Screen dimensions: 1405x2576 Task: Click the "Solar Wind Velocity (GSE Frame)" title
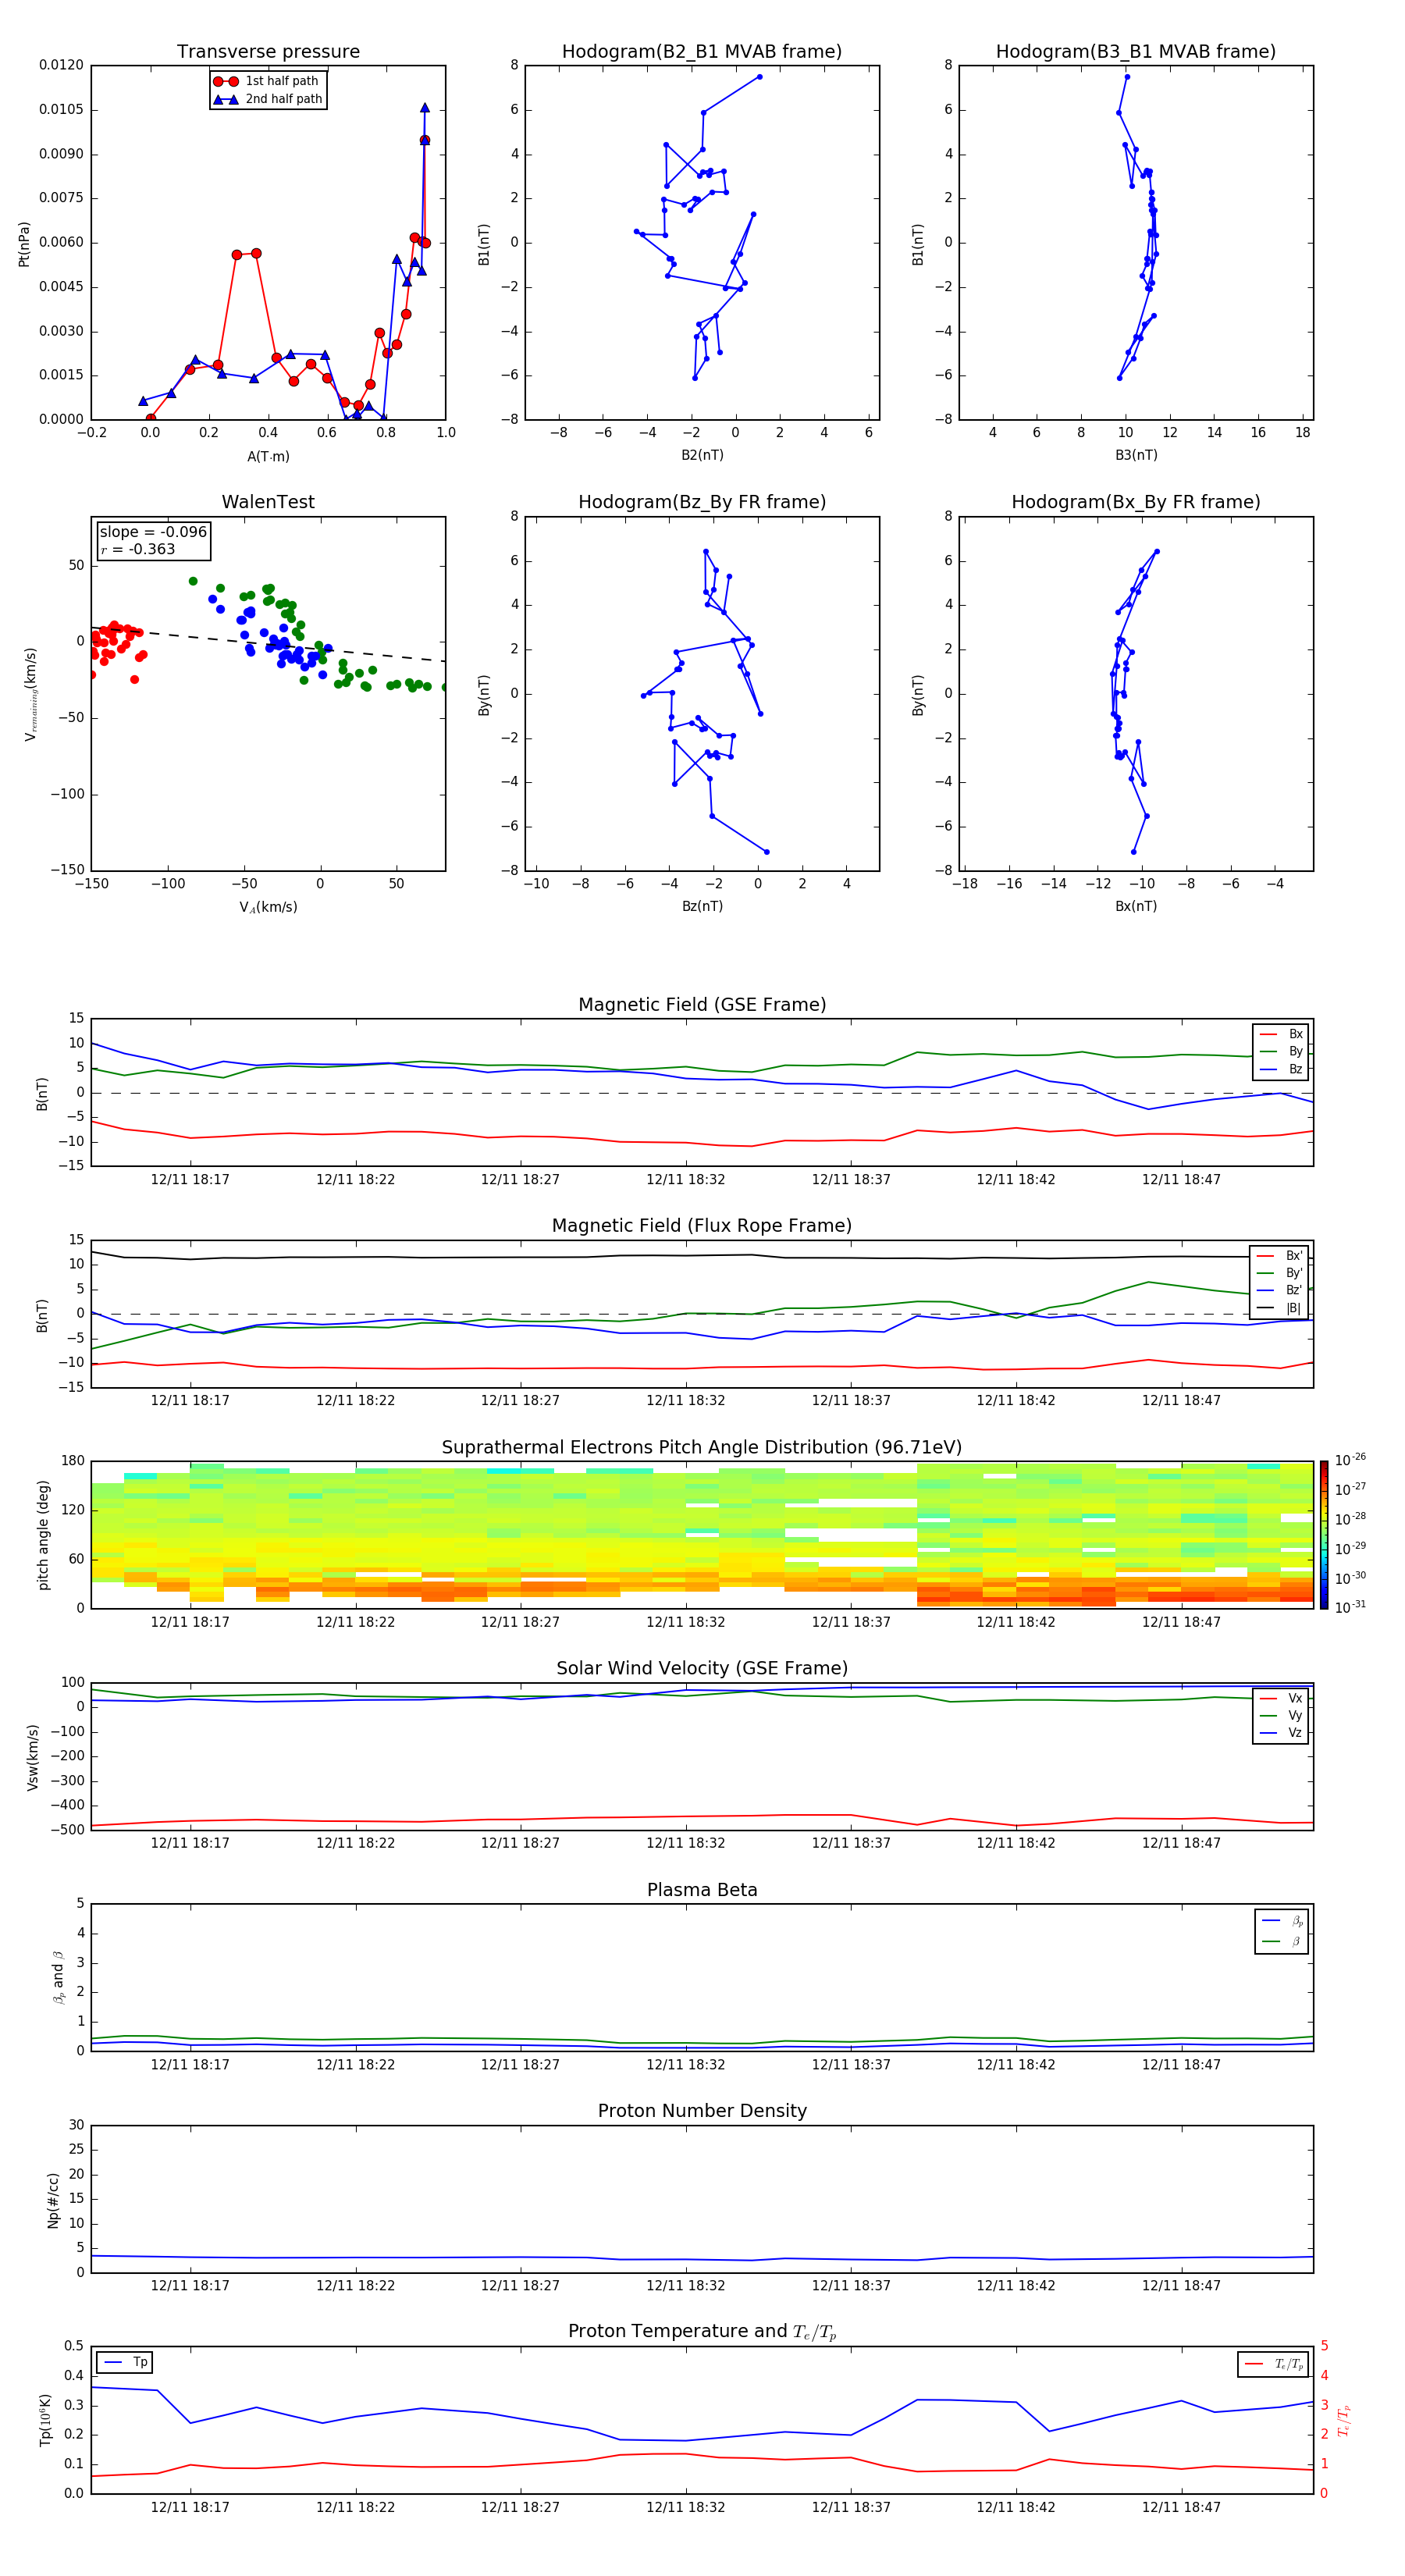(702, 1669)
